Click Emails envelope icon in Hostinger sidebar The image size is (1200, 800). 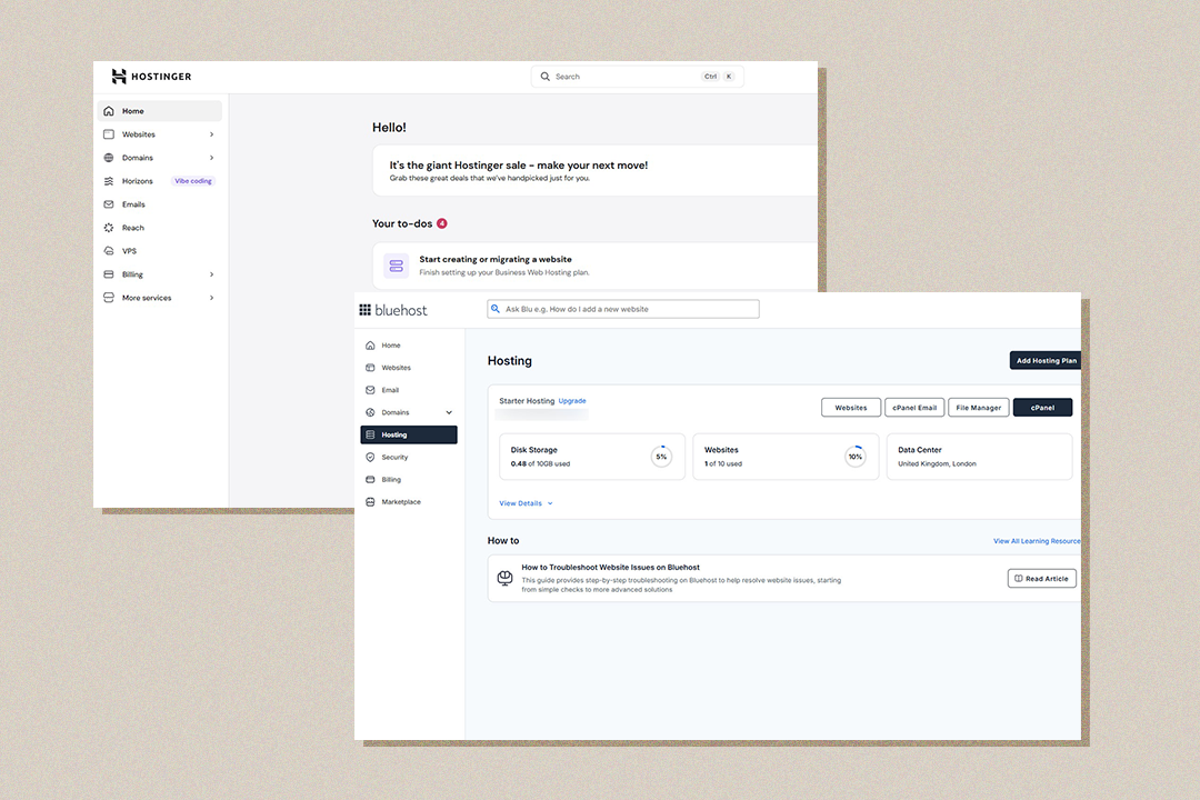click(109, 204)
